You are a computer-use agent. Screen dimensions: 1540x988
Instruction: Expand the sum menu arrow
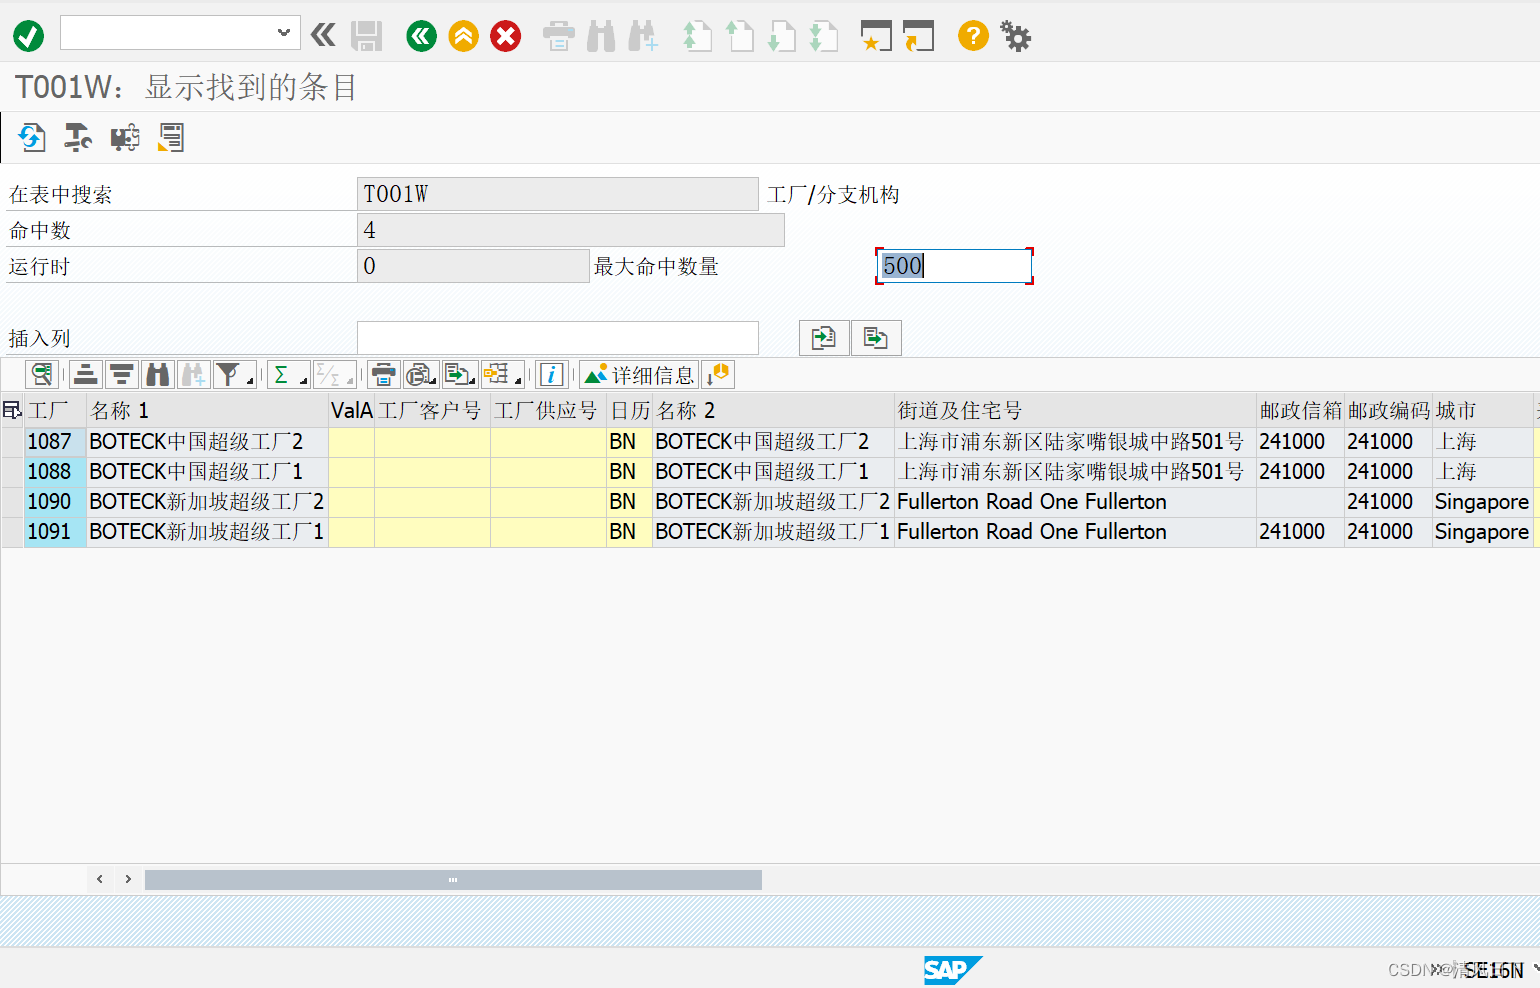303,380
